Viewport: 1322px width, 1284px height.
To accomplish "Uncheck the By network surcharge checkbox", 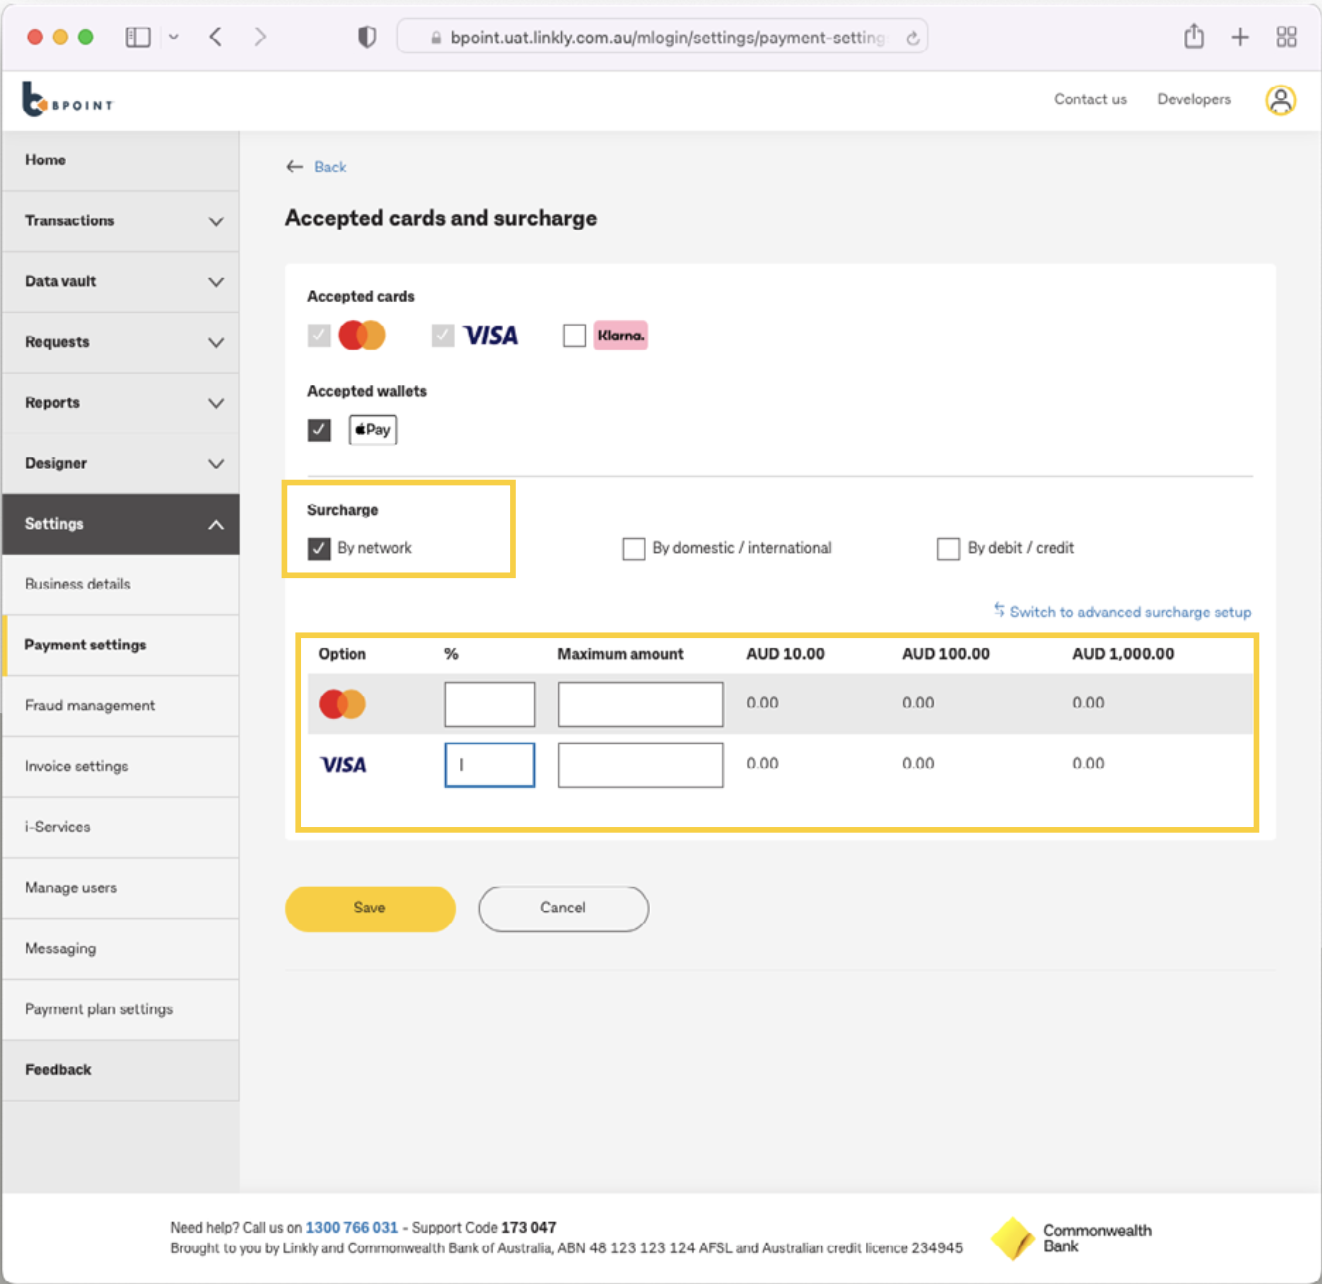I will click(319, 548).
